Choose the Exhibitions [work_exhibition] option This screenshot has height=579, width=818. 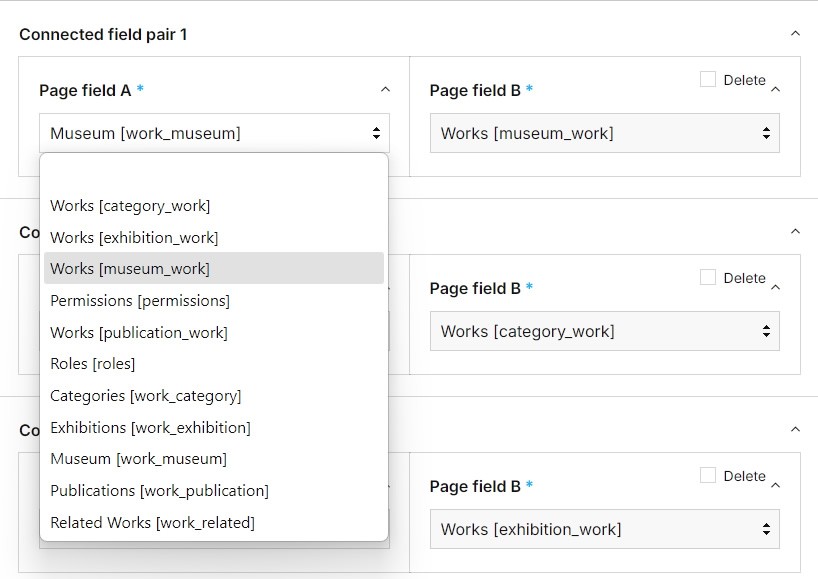(x=150, y=427)
